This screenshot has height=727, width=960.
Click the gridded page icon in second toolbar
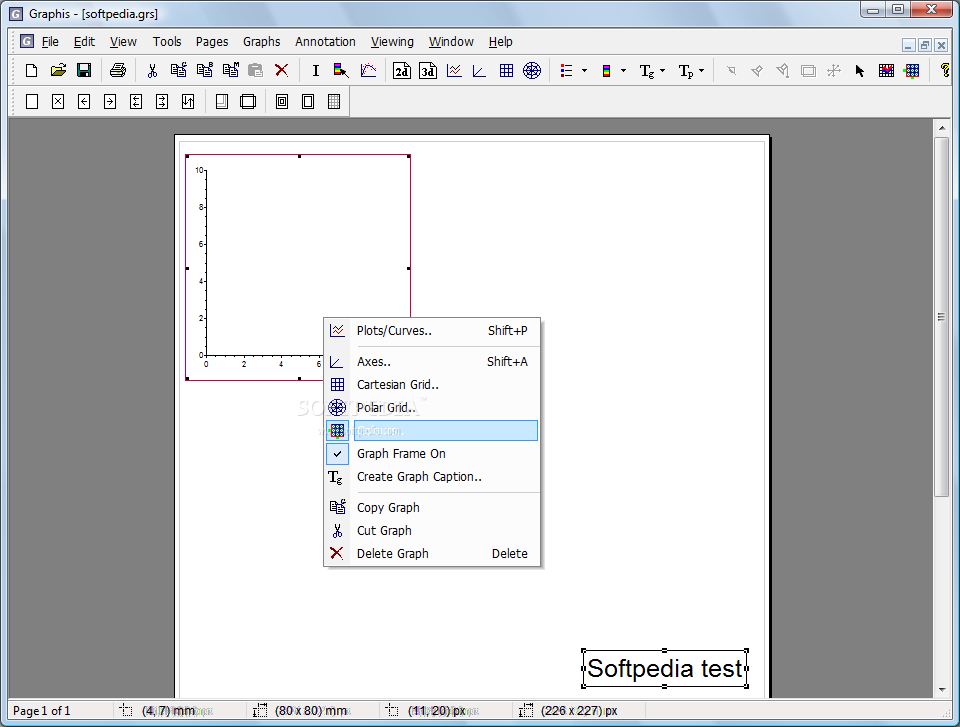[334, 102]
